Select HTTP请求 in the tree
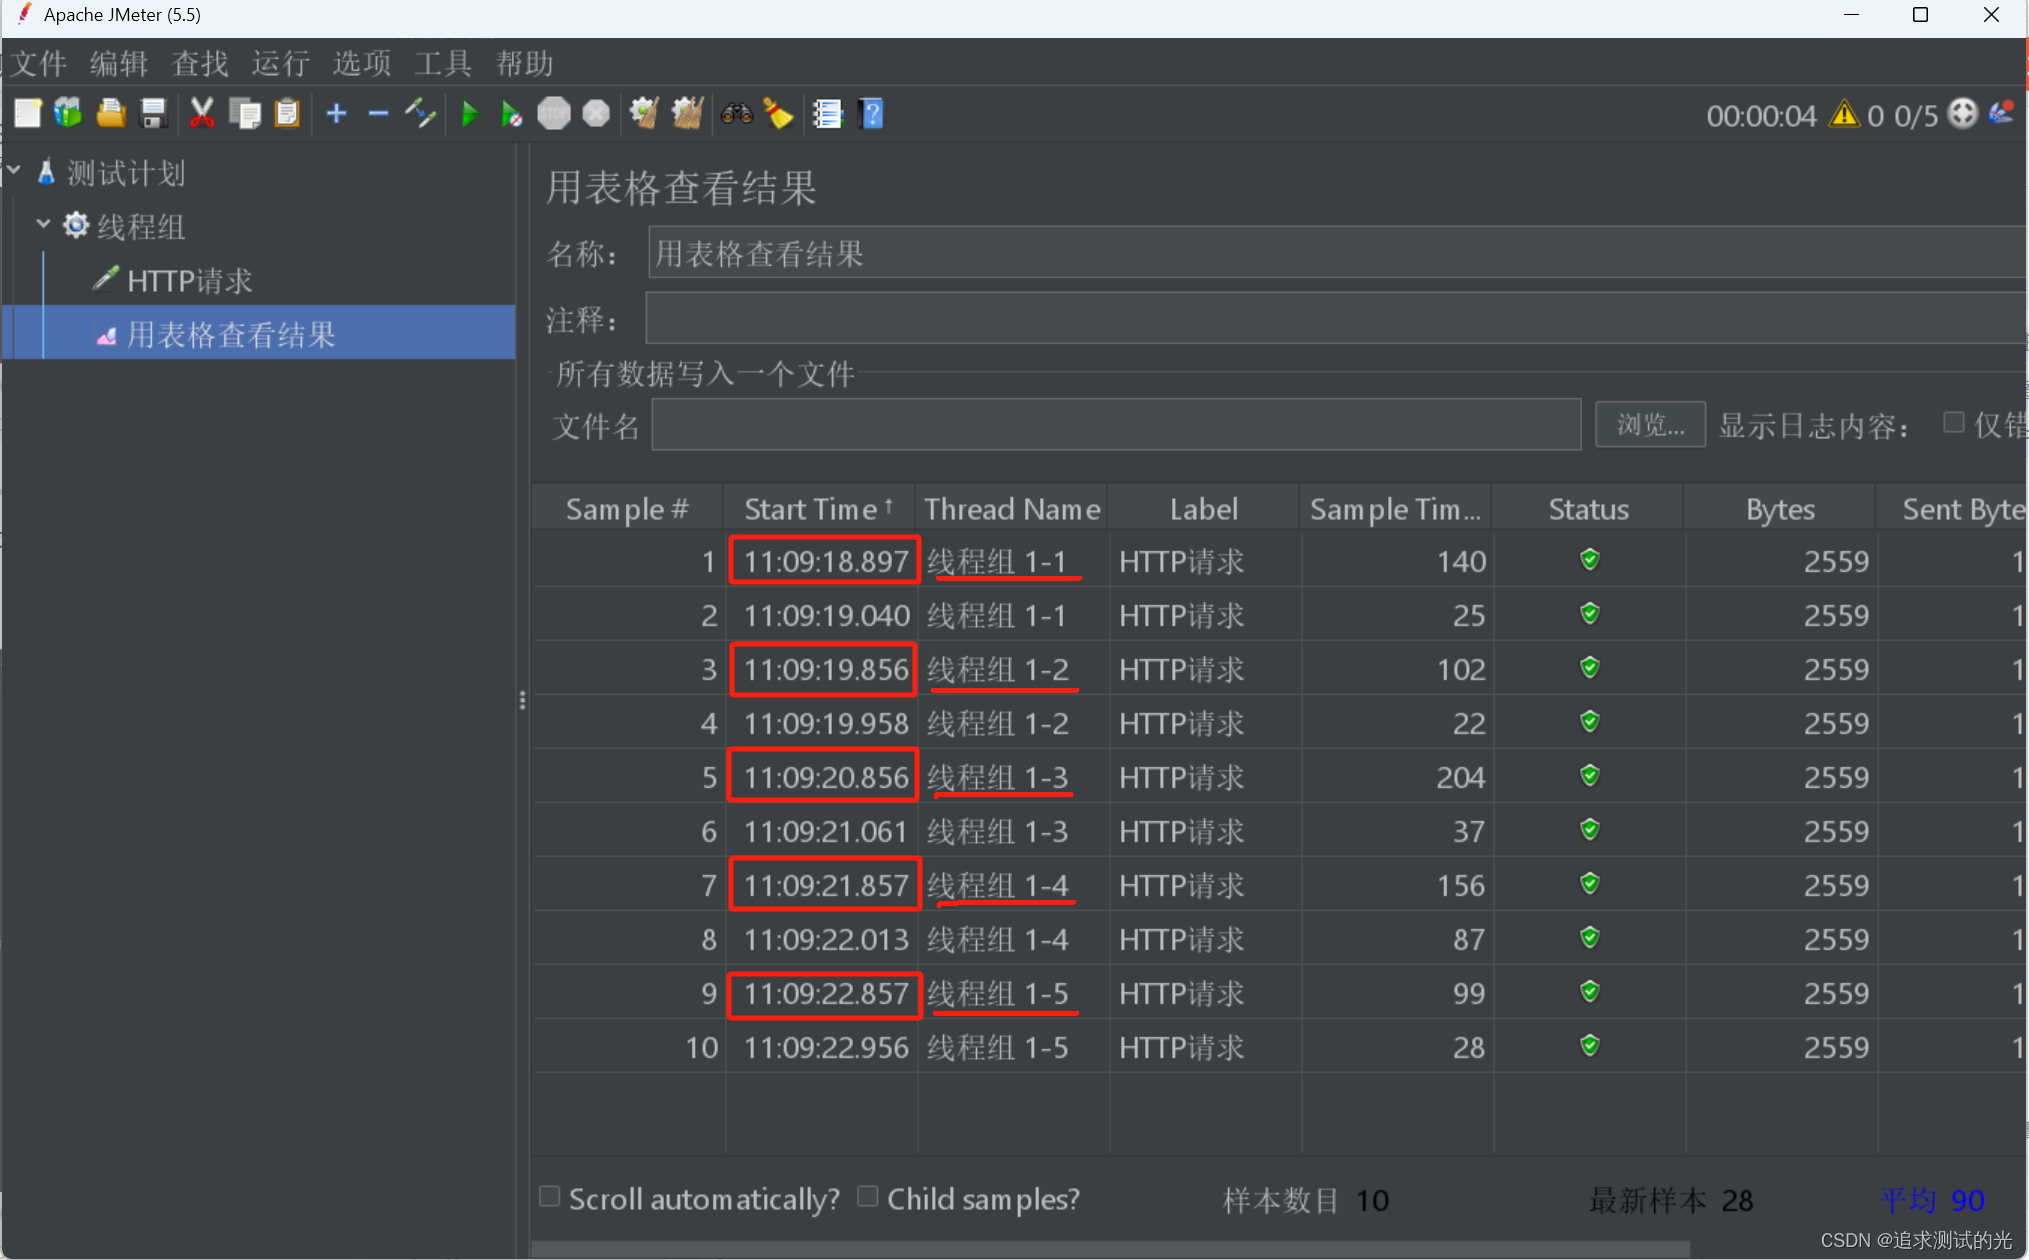Image resolution: width=2029 pixels, height=1260 pixels. click(x=189, y=281)
